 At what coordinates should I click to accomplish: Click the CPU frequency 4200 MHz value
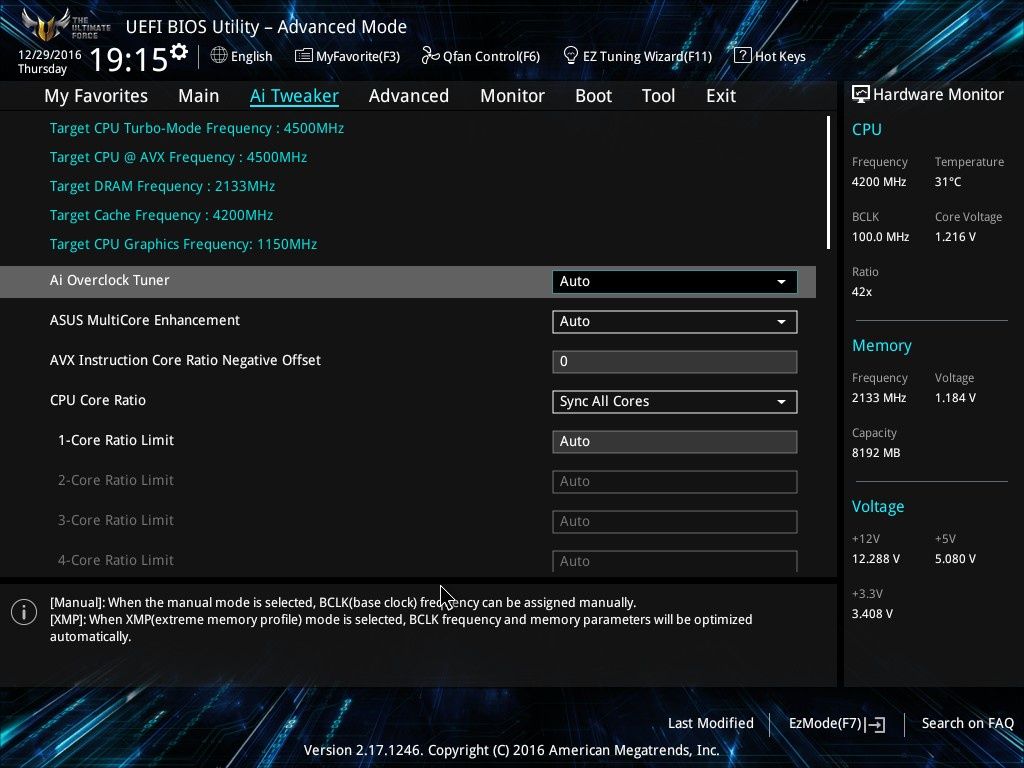click(879, 182)
